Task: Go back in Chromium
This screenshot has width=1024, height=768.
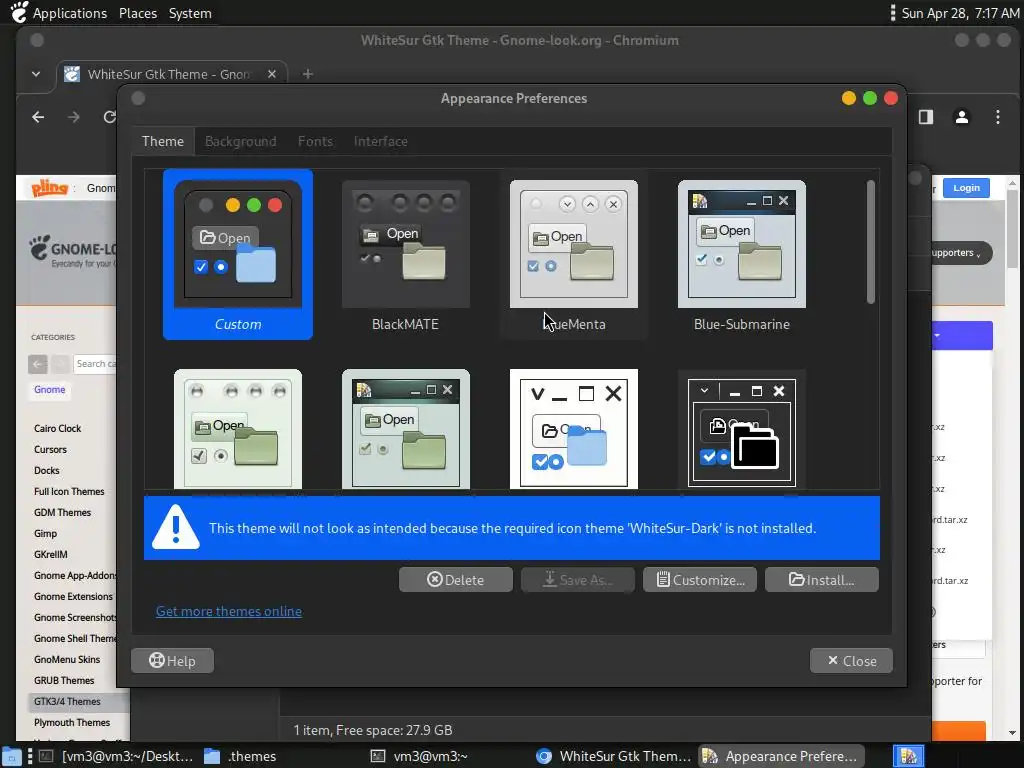Action: pos(39,117)
